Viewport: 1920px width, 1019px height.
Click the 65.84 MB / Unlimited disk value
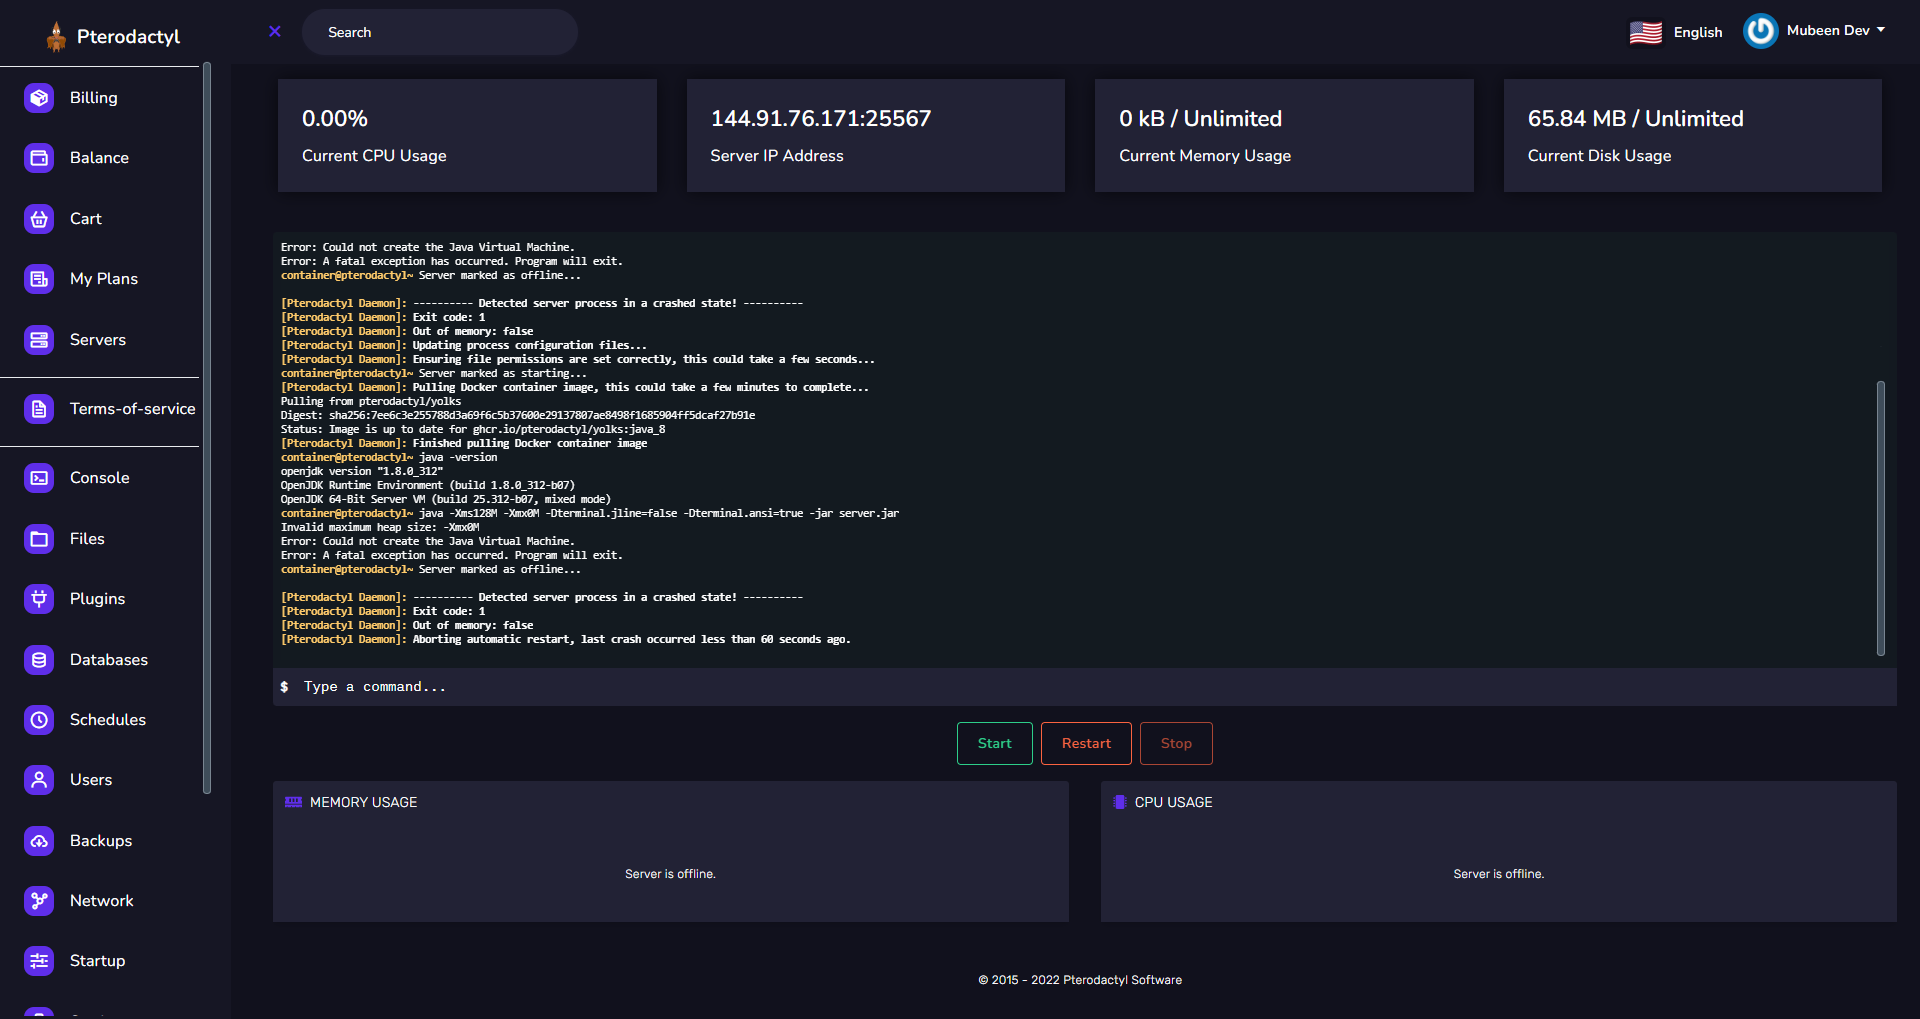(1635, 119)
